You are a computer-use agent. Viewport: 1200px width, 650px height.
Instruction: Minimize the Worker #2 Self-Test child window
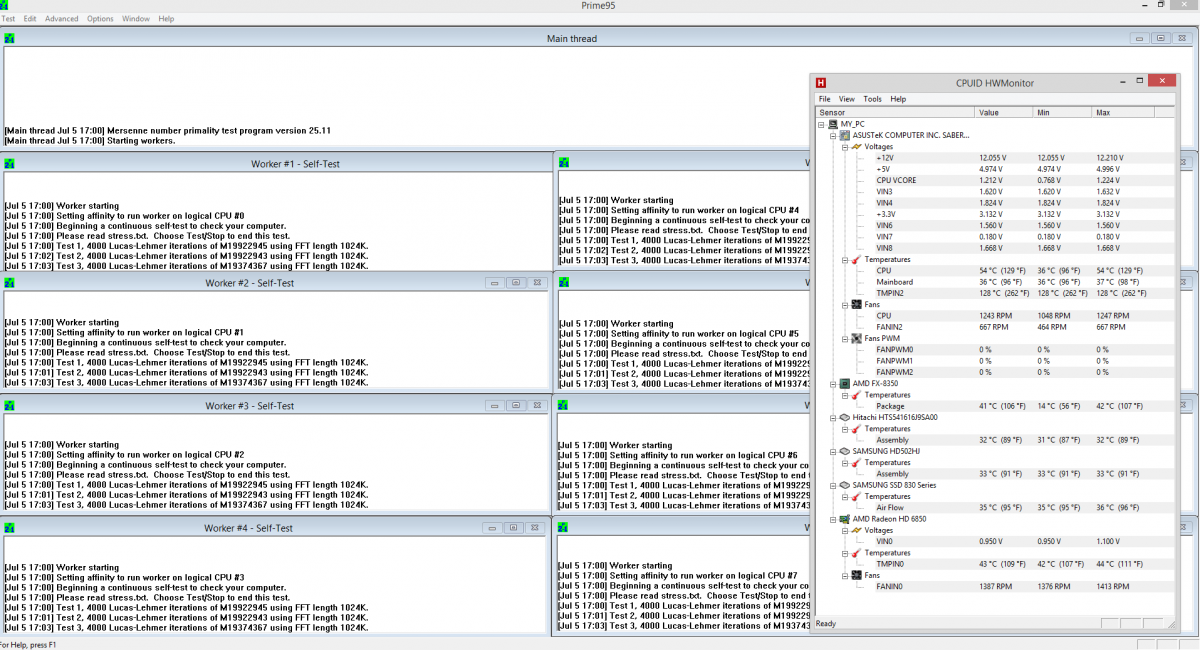495,283
